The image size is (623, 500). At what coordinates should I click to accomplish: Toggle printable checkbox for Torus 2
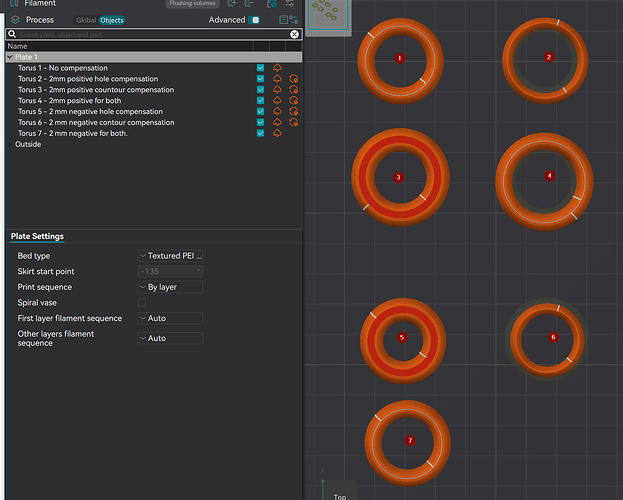tap(261, 79)
